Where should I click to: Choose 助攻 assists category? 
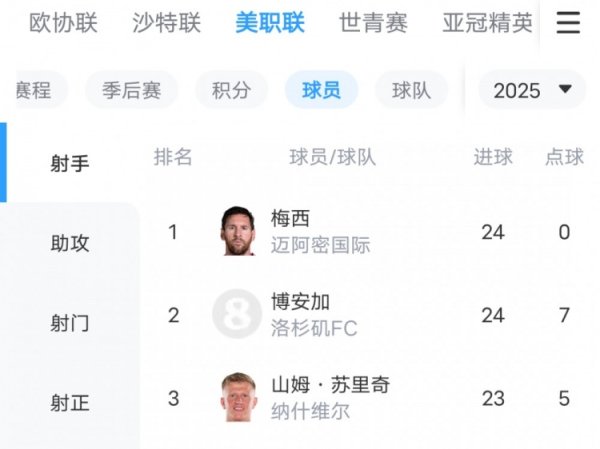click(70, 243)
